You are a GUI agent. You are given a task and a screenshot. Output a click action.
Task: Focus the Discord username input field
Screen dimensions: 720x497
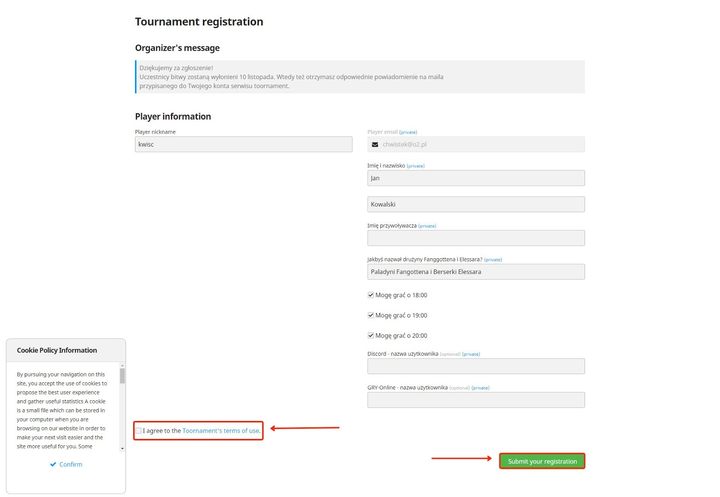point(476,366)
